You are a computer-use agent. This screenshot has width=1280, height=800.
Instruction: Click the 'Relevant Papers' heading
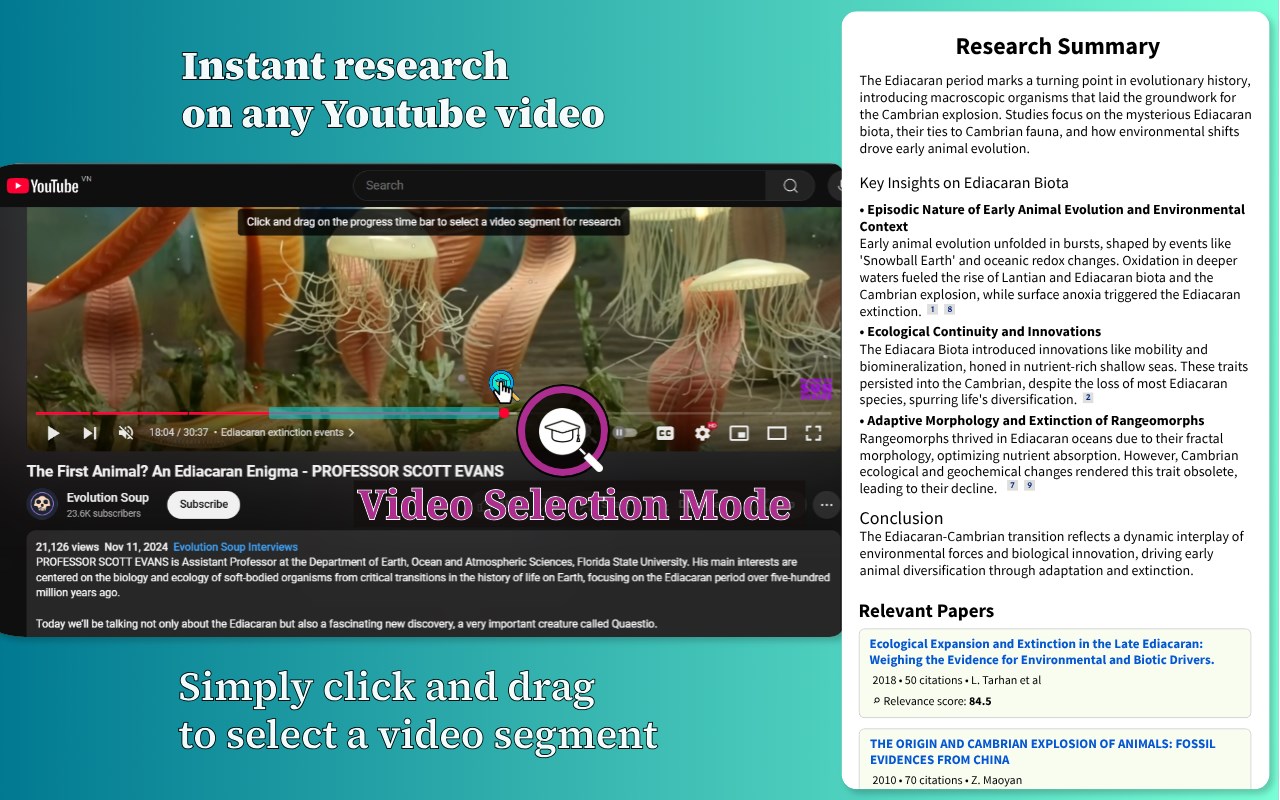pos(926,611)
